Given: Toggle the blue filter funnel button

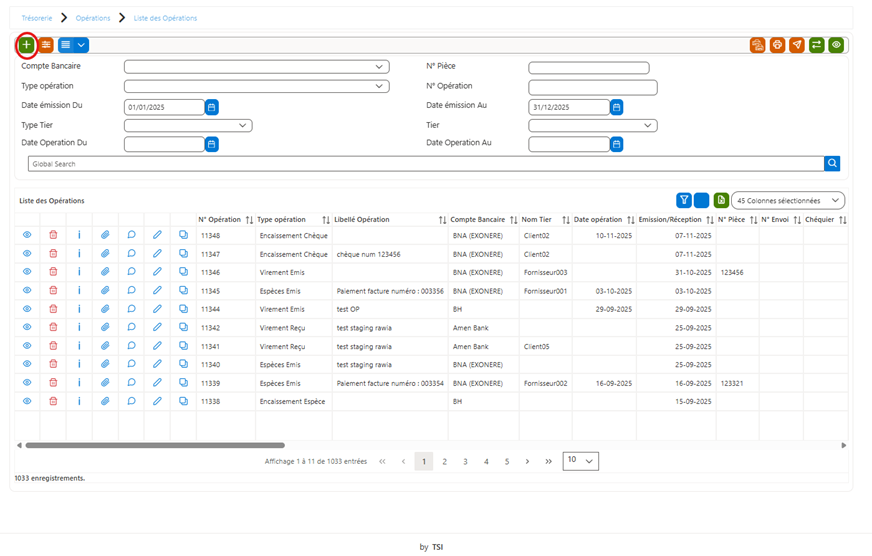Looking at the screenshot, I should (x=684, y=200).
